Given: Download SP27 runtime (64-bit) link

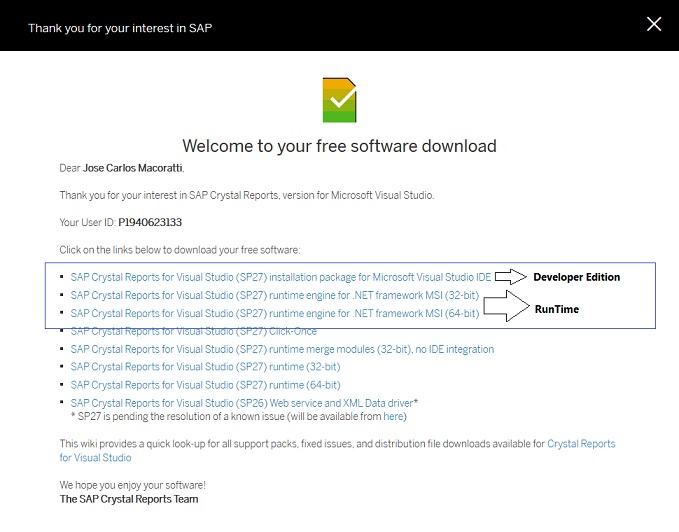Looking at the screenshot, I should 205,385.
